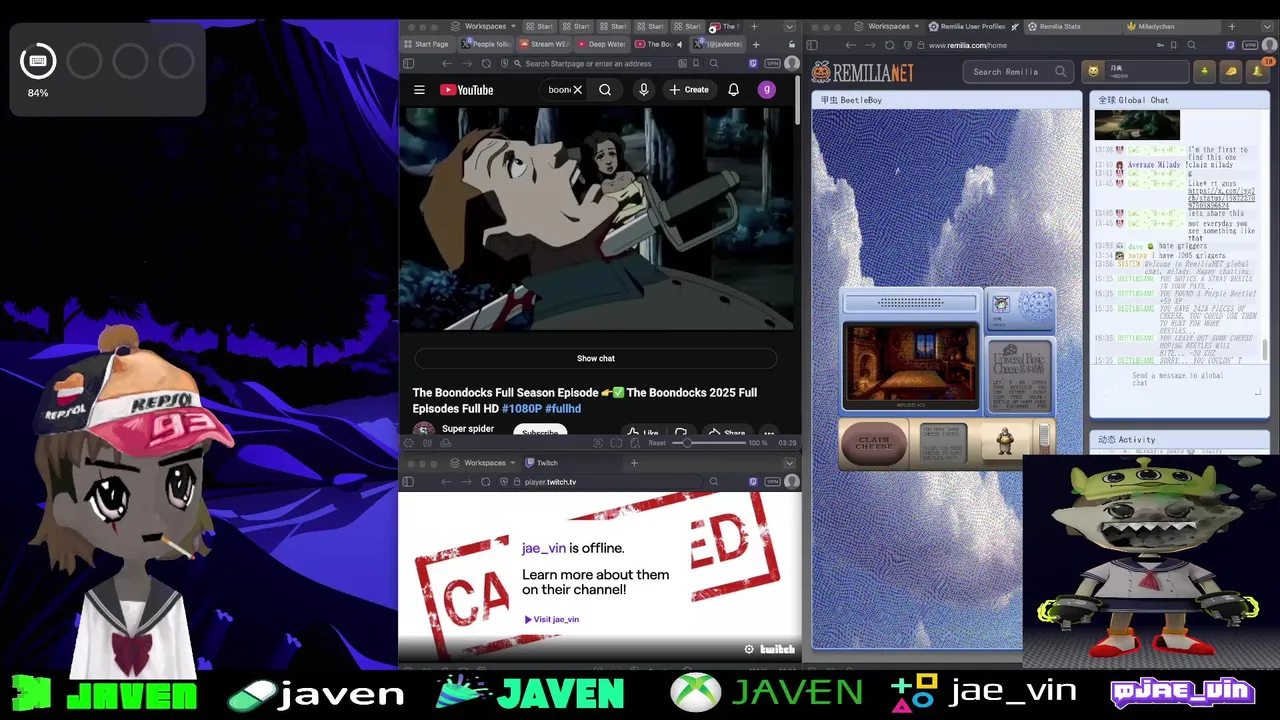Open the video thumbnail in Global Chat

coord(1137,125)
